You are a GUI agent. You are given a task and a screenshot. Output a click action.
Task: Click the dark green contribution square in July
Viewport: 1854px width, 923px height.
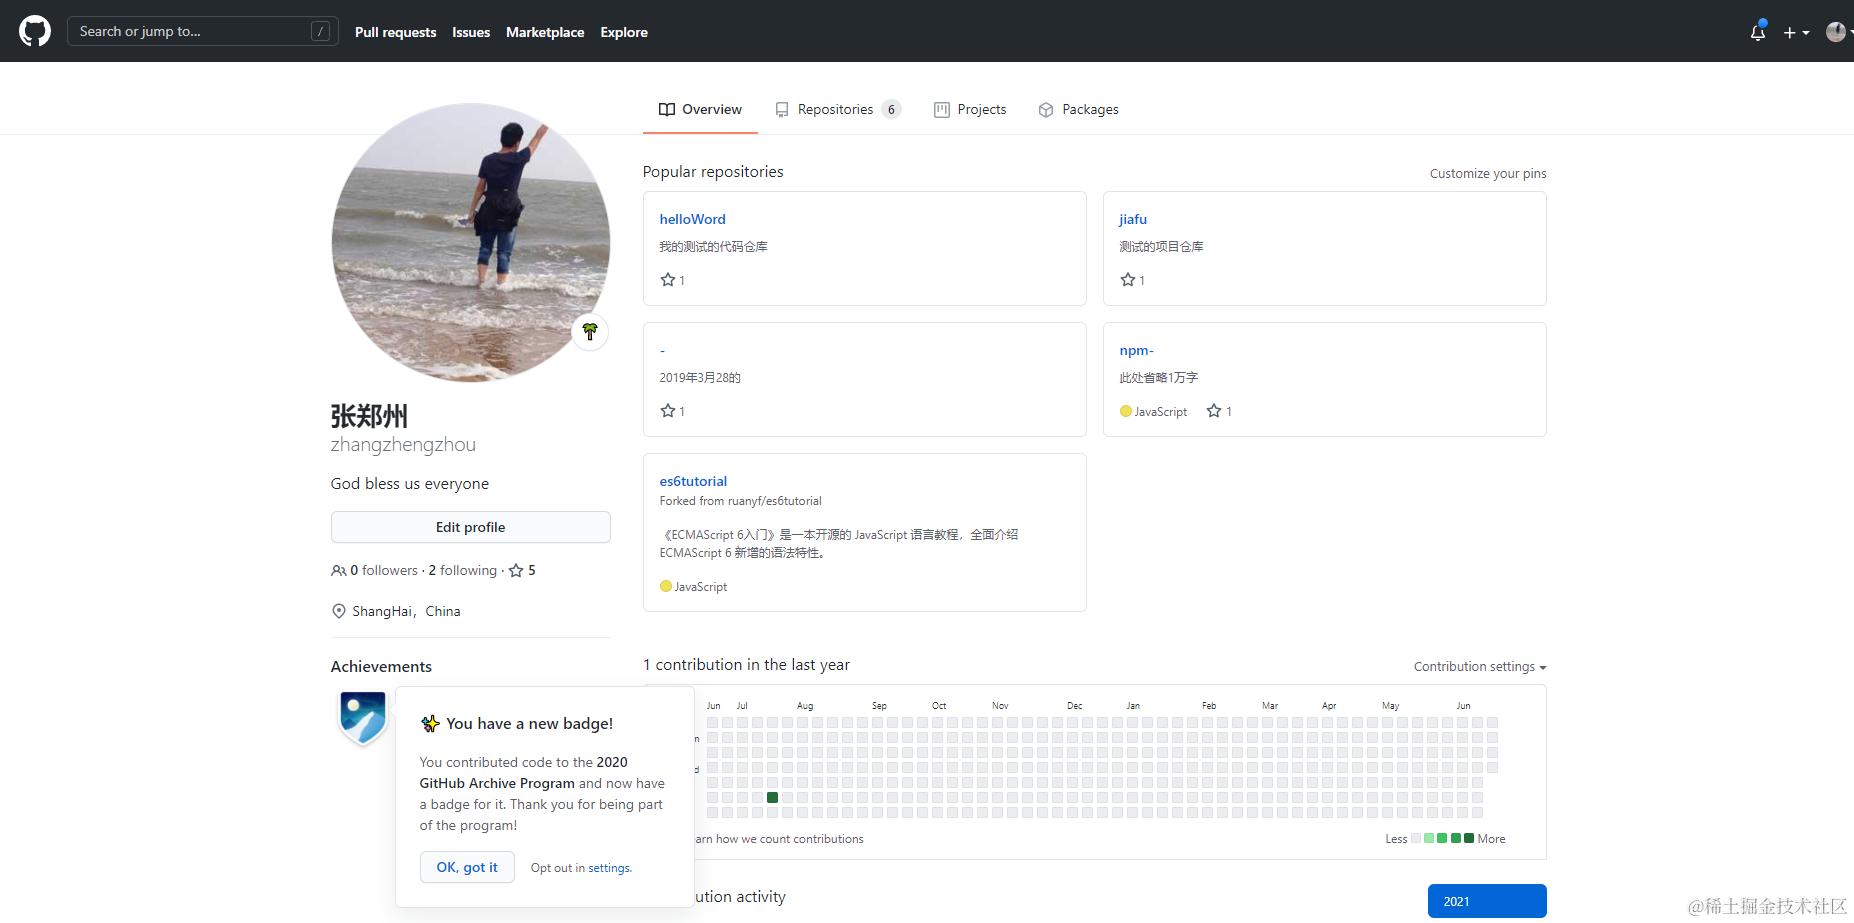772,797
